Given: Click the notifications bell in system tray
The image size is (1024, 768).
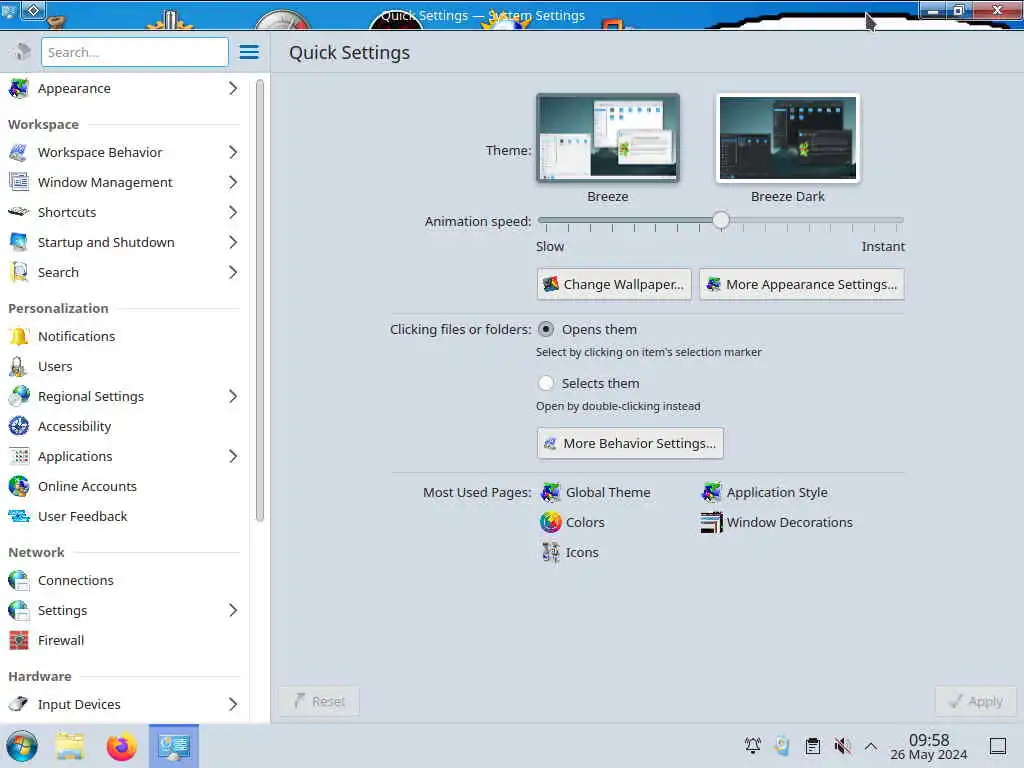Looking at the screenshot, I should click(x=752, y=746).
